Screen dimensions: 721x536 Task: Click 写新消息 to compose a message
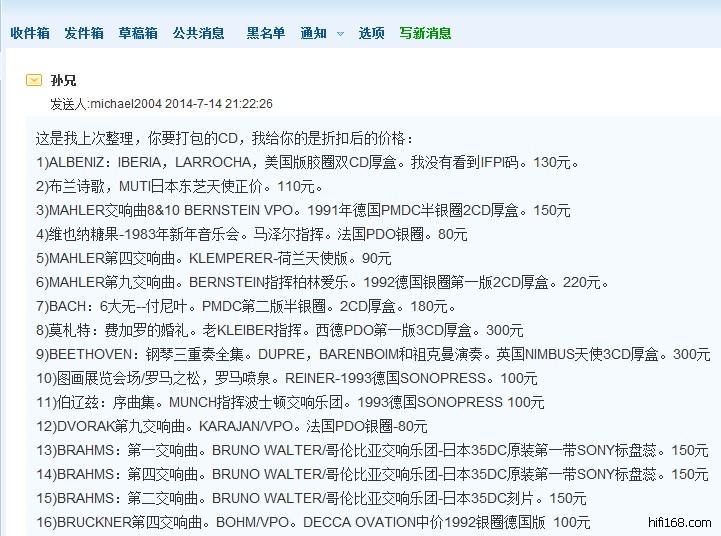click(x=425, y=33)
